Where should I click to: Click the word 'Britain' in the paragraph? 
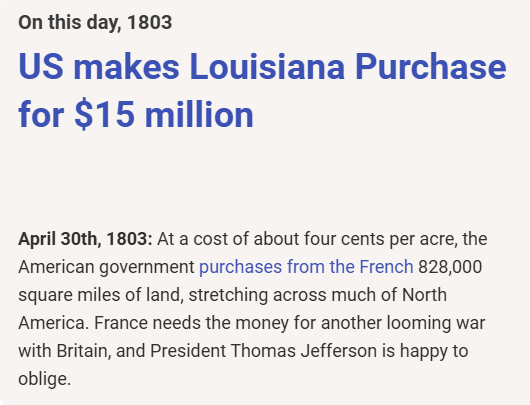tap(83, 351)
